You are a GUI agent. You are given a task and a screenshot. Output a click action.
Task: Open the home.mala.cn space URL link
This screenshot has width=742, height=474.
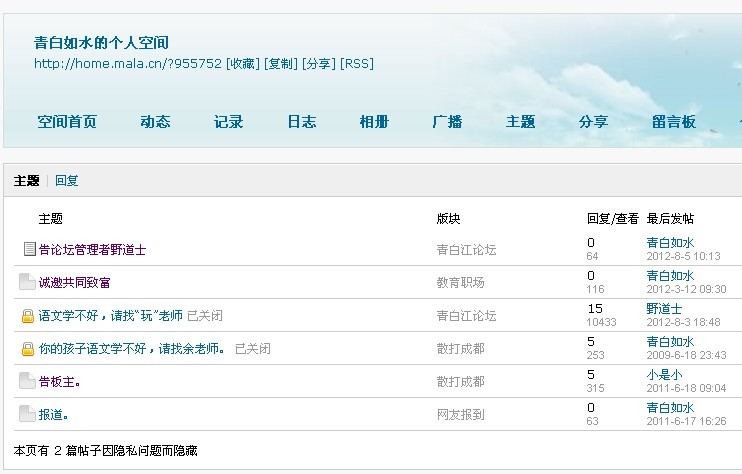point(128,64)
